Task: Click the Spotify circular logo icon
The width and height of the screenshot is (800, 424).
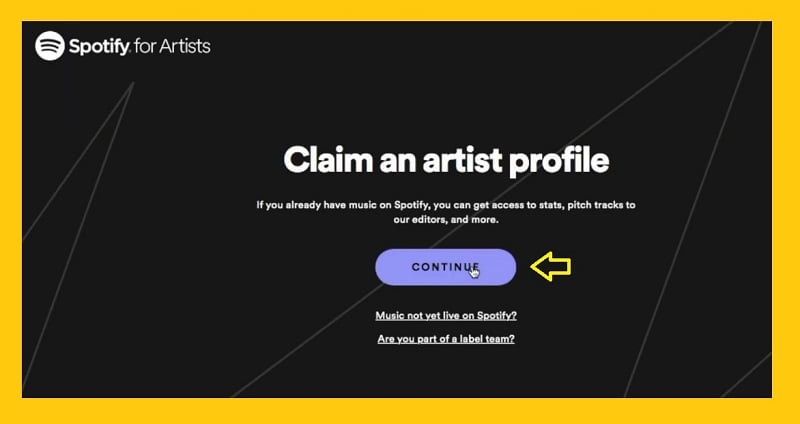Action: [49, 46]
